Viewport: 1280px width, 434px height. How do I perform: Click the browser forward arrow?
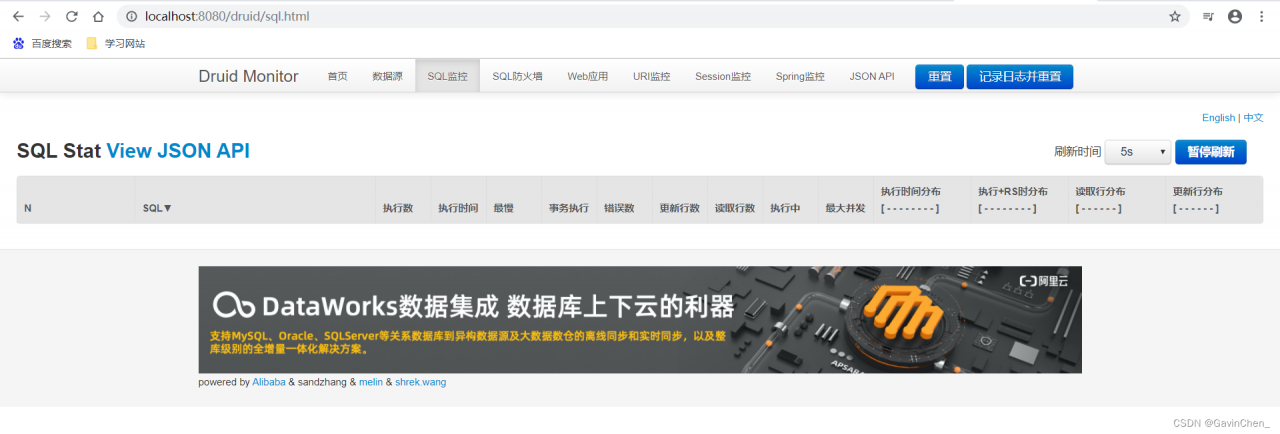point(44,17)
